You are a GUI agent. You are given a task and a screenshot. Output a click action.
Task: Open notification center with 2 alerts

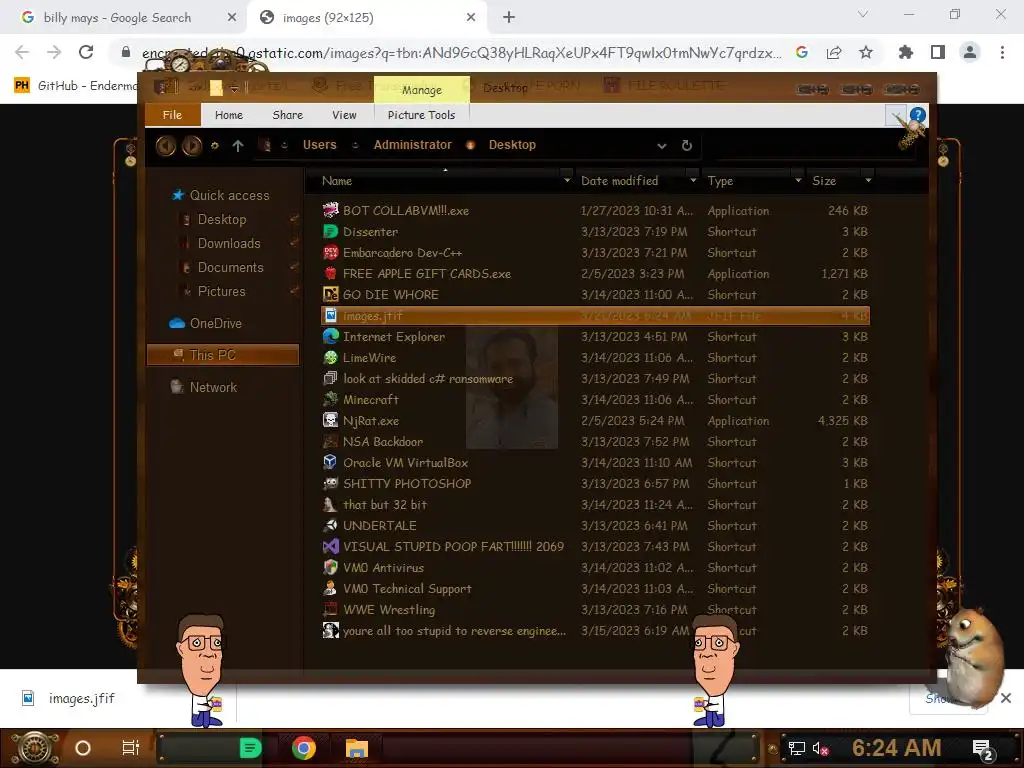983,750
